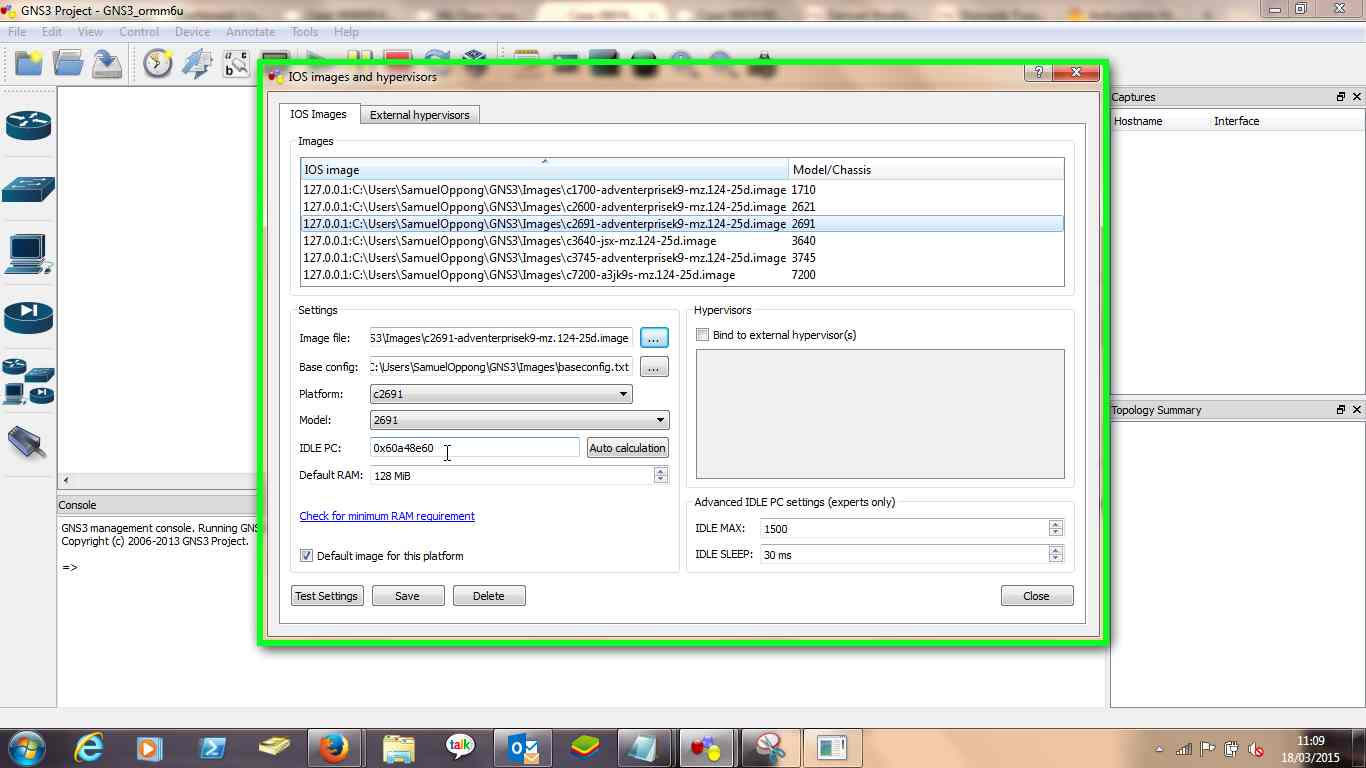The image size is (1366, 768).
Task: Select the c3640-jsx-mz image row
Action: [x=682, y=241]
